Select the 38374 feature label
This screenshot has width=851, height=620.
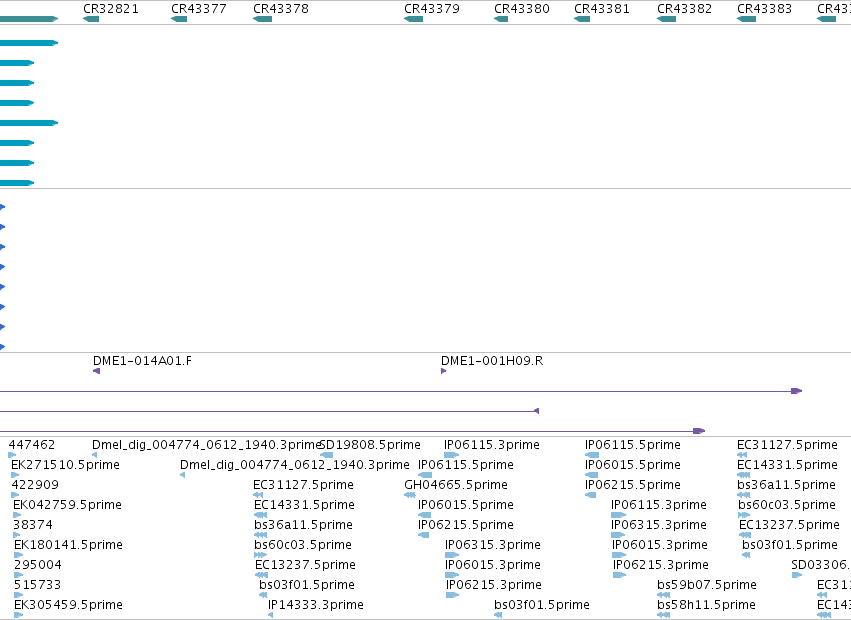pos(33,525)
